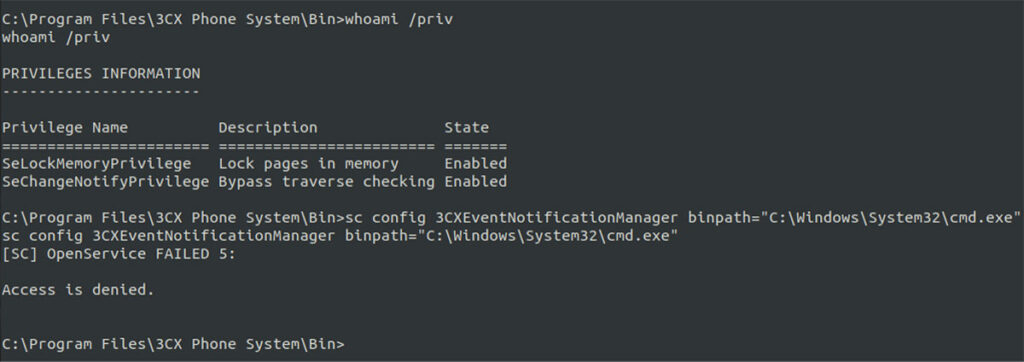
Task: Click the 'Access is denied.' message
Action: coord(78,289)
